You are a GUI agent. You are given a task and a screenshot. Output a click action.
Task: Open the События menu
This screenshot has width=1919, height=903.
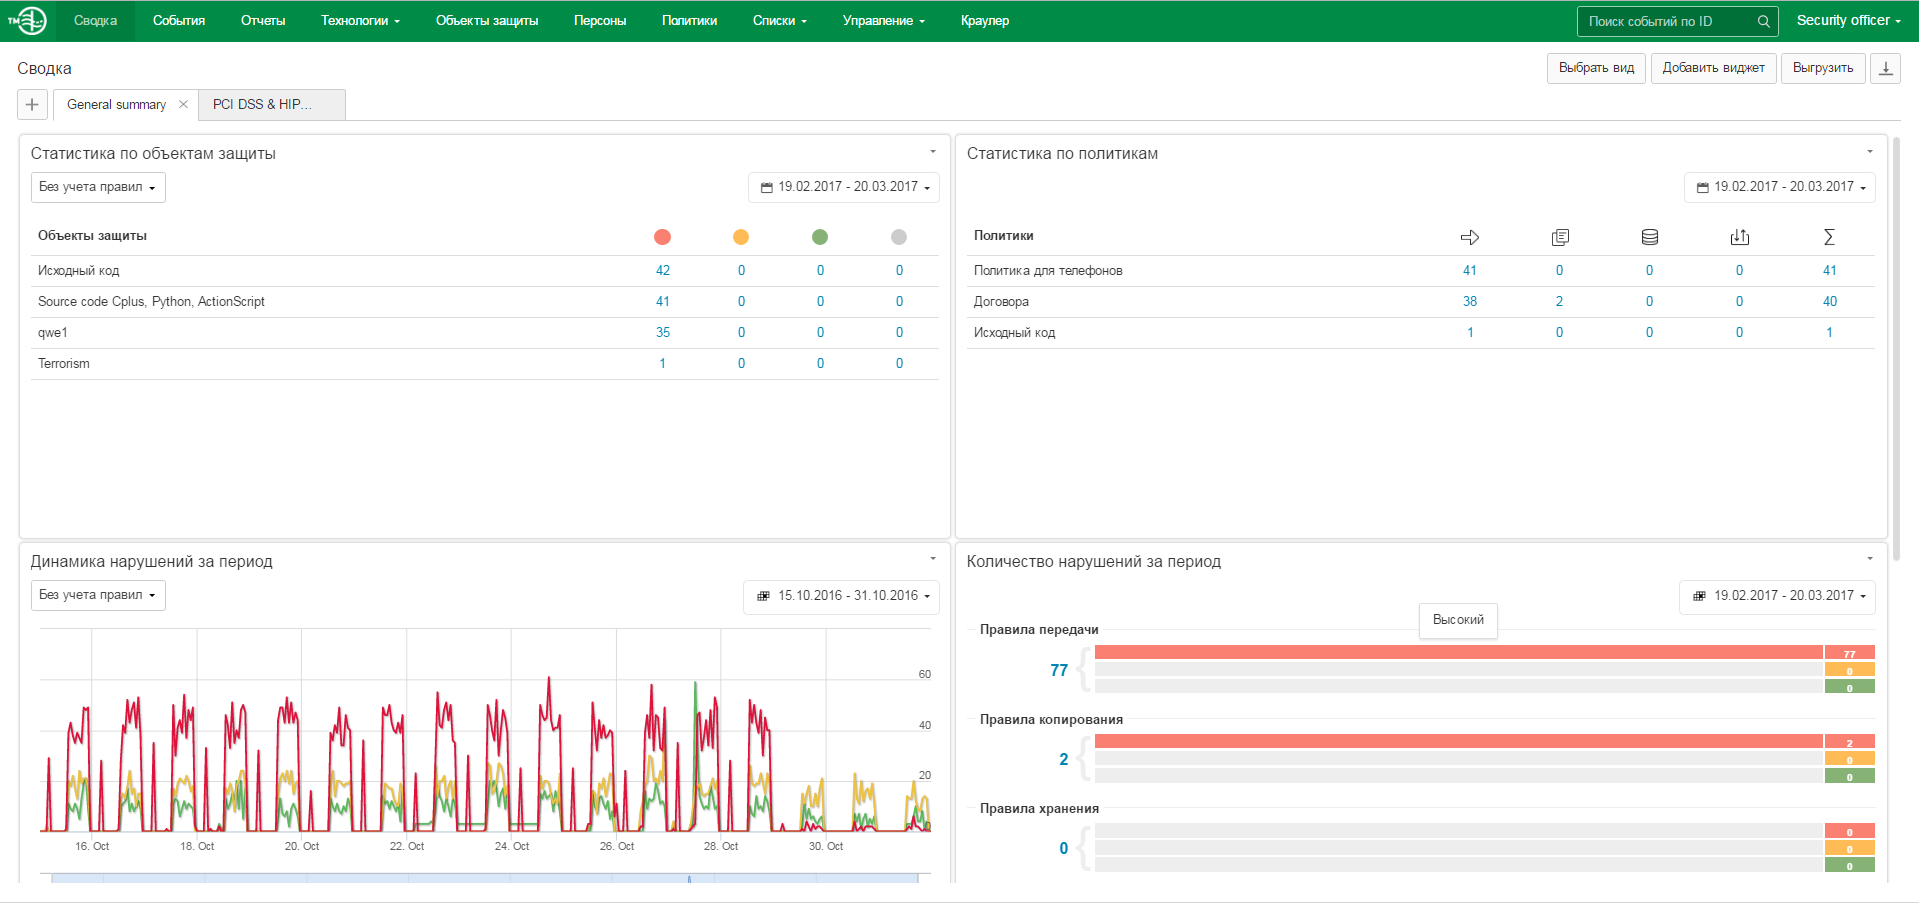coord(179,21)
